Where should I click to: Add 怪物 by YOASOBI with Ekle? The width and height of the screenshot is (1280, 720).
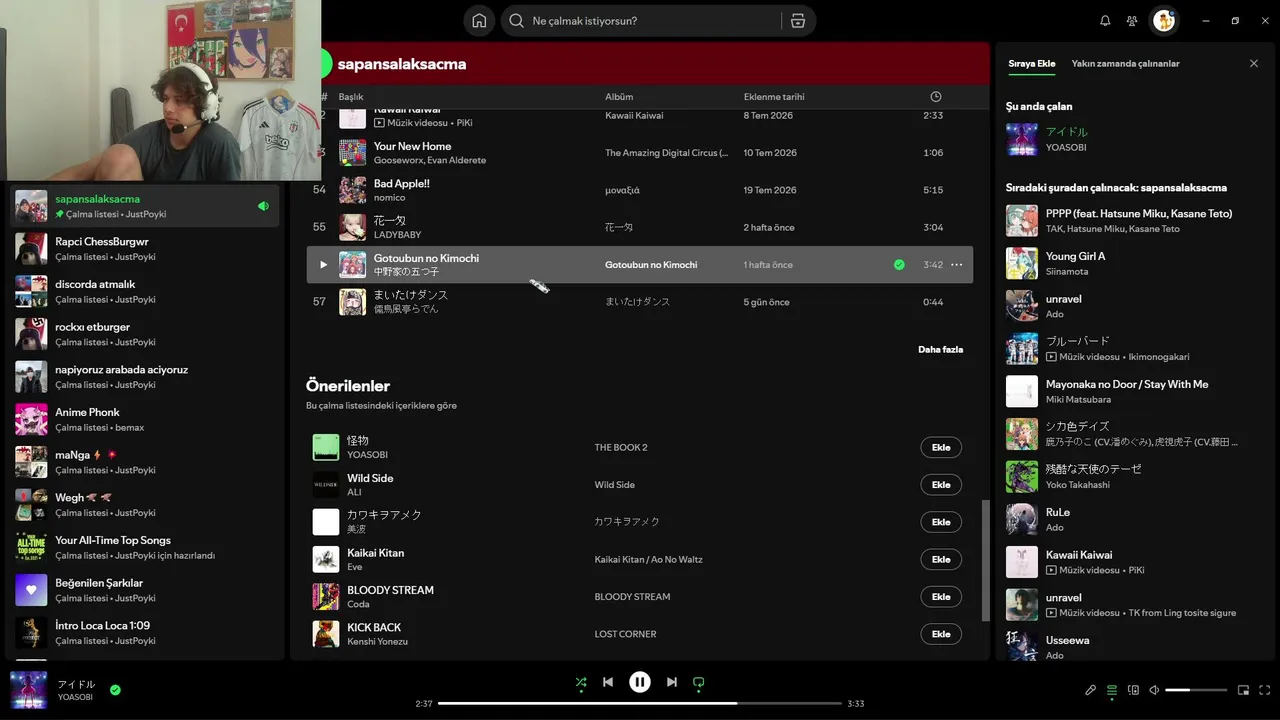point(941,447)
